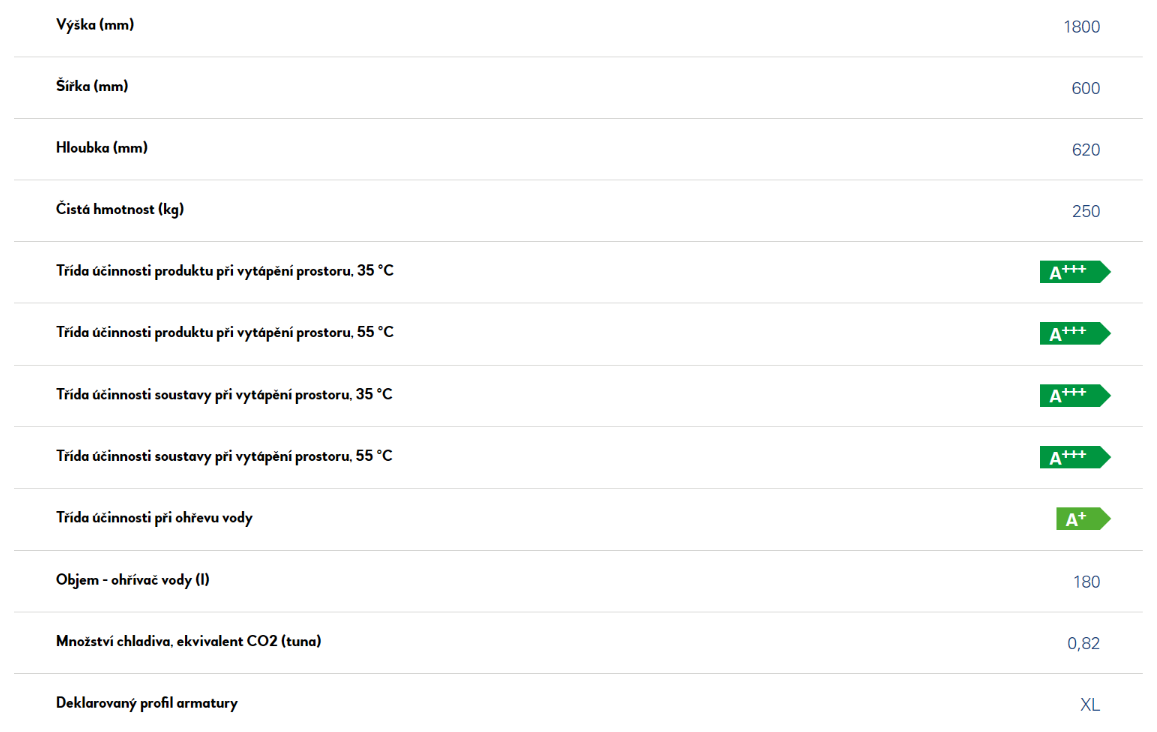
Task: Click the CO2 equivalent value 0,82
Action: click(1083, 643)
